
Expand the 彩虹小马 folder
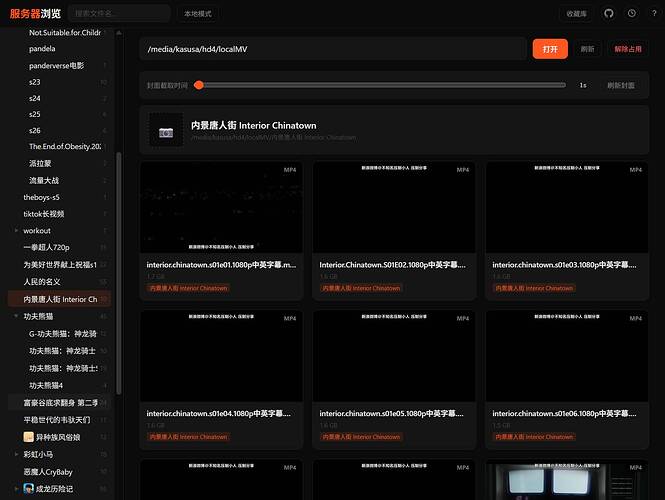coord(16,454)
